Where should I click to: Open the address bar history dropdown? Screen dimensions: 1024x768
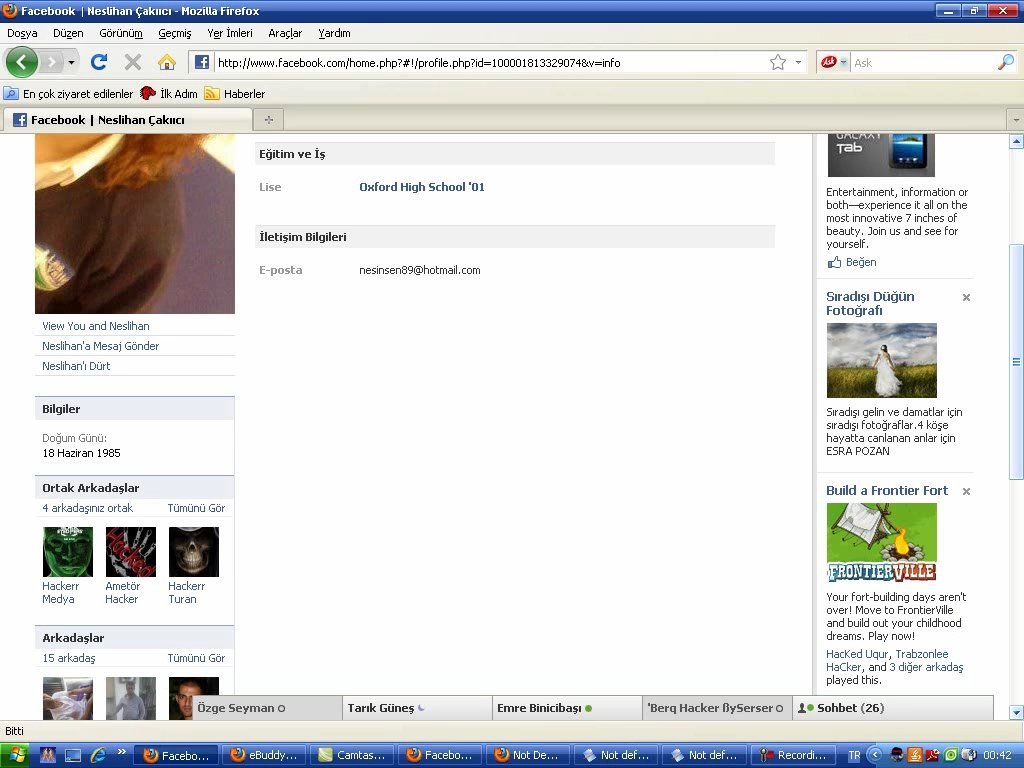[798, 63]
